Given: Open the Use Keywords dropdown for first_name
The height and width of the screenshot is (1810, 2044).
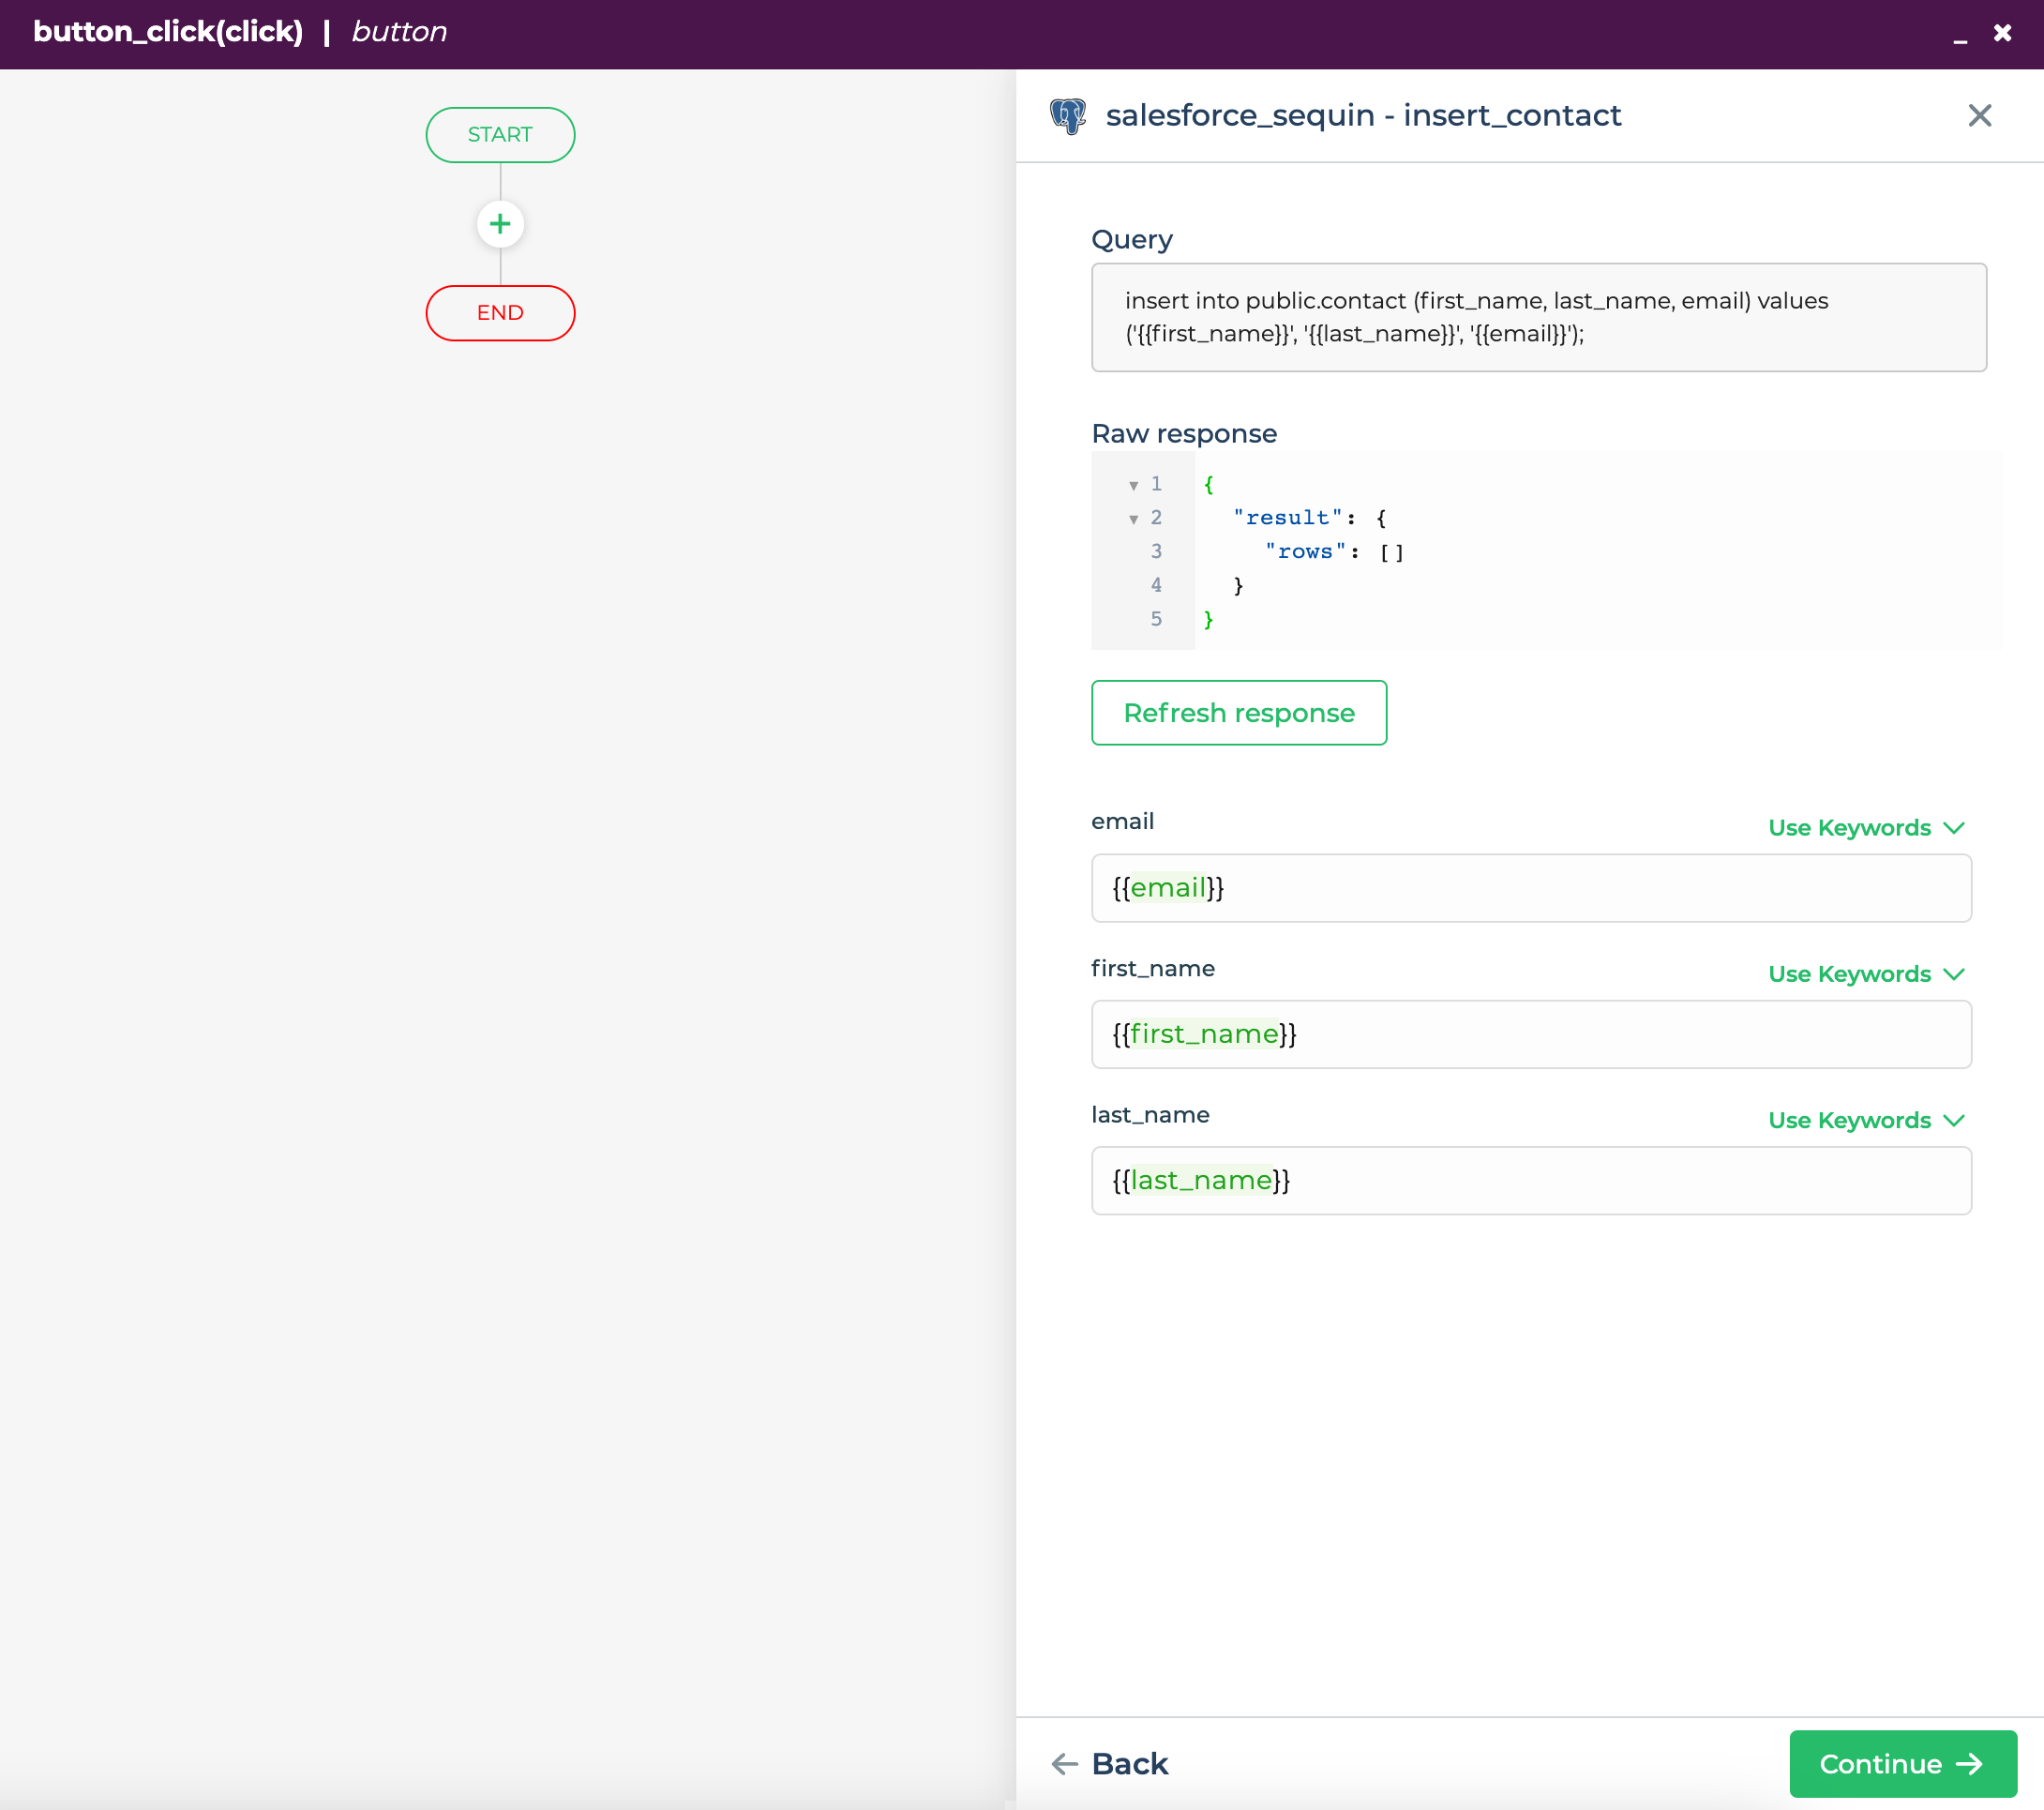Looking at the screenshot, I should 1864,973.
